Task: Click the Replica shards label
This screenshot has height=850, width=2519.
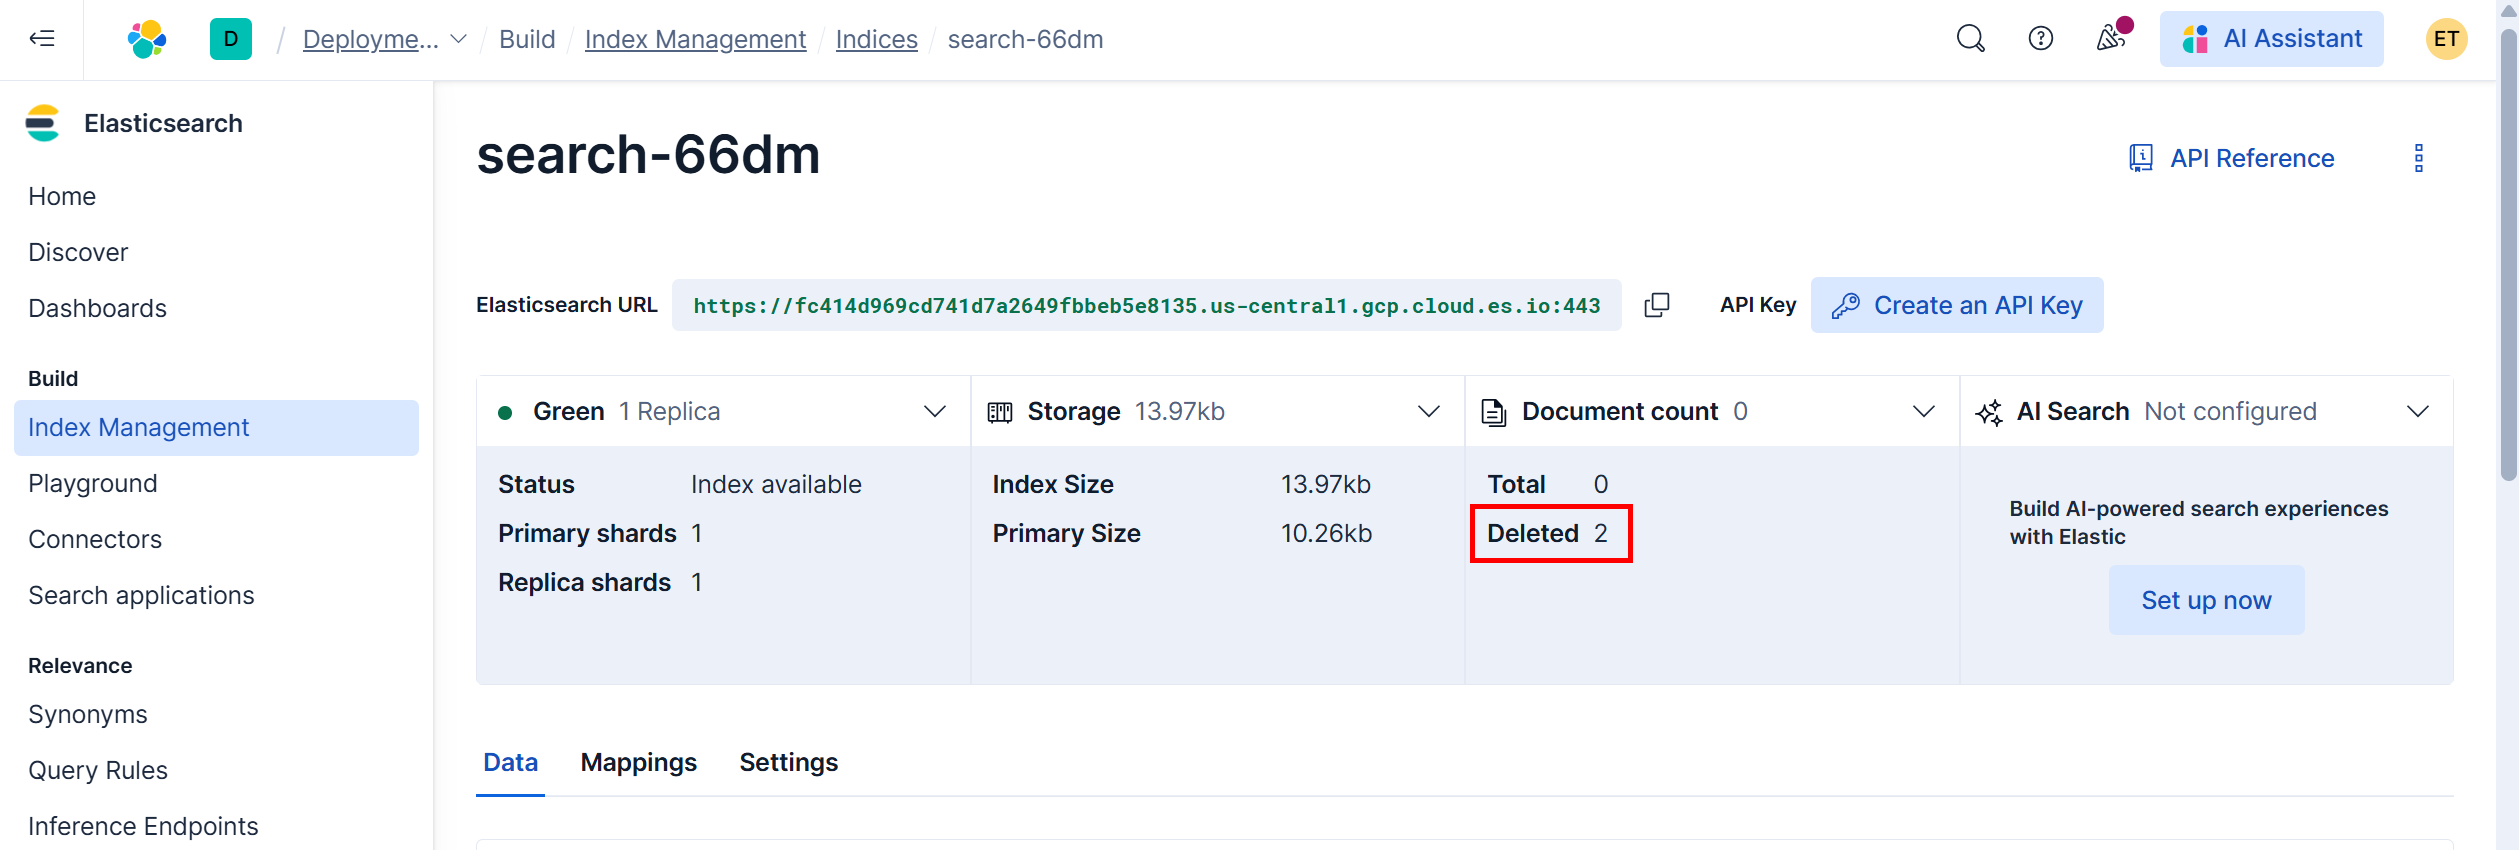Action: pyautogui.click(x=584, y=583)
